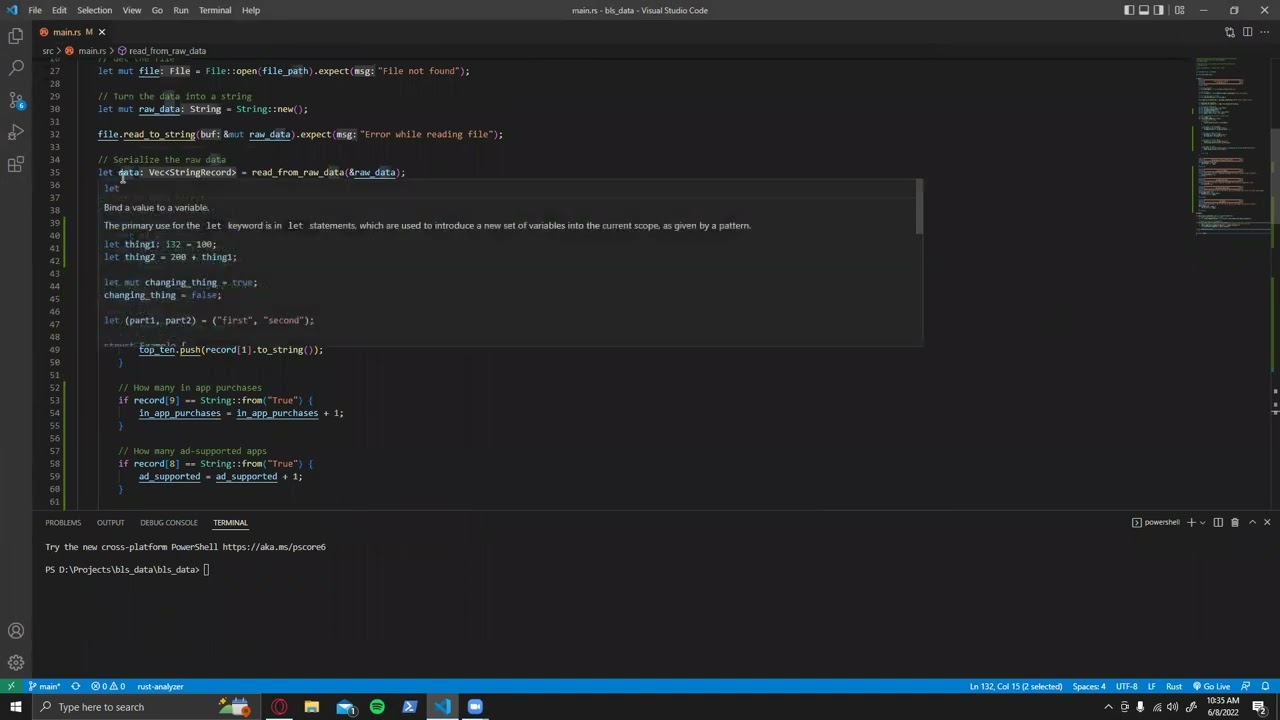Open changes compare icon in editor toolbar
Image resolution: width=1280 pixels, height=720 pixels.
pyautogui.click(x=1230, y=32)
